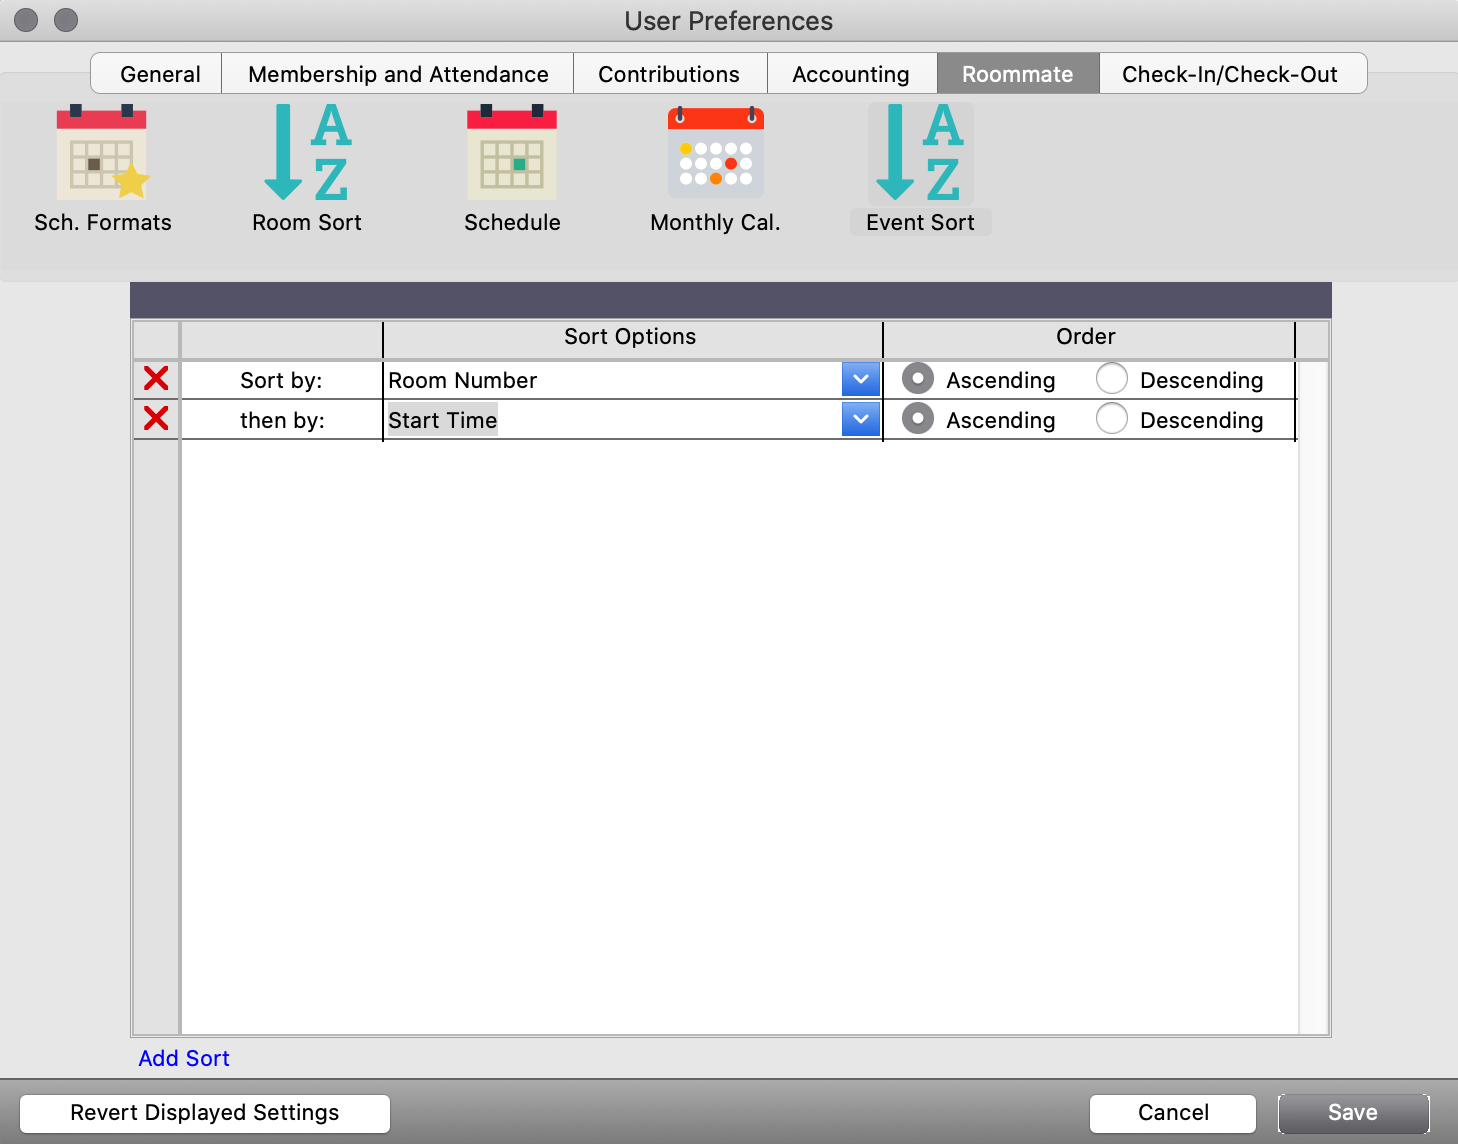Open the Schedule preferences icon
The height and width of the screenshot is (1144, 1458).
[511, 156]
